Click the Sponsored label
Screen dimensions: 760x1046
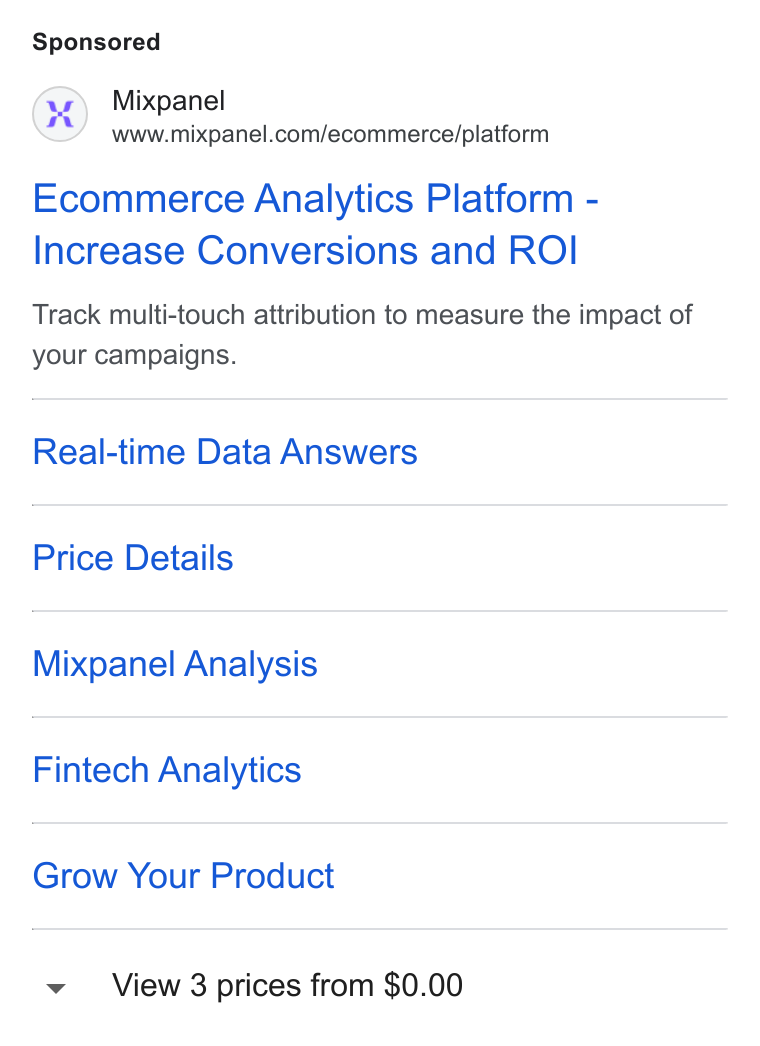(96, 42)
